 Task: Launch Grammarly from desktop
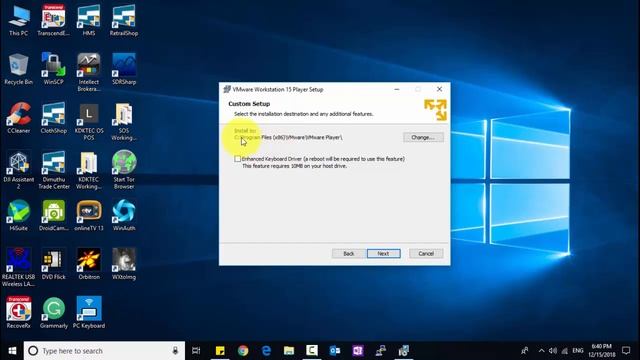(x=53, y=313)
